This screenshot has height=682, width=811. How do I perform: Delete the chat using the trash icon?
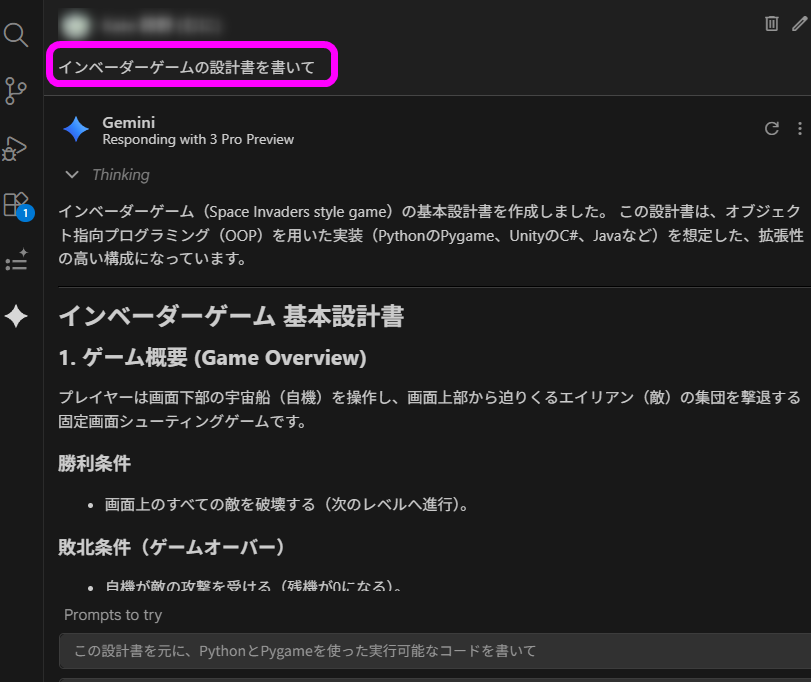tap(771, 22)
